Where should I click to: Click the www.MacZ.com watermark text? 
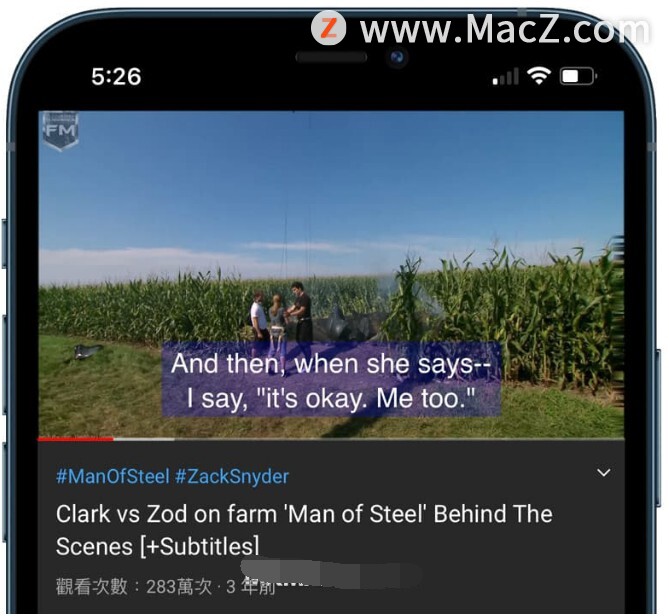pos(505,29)
